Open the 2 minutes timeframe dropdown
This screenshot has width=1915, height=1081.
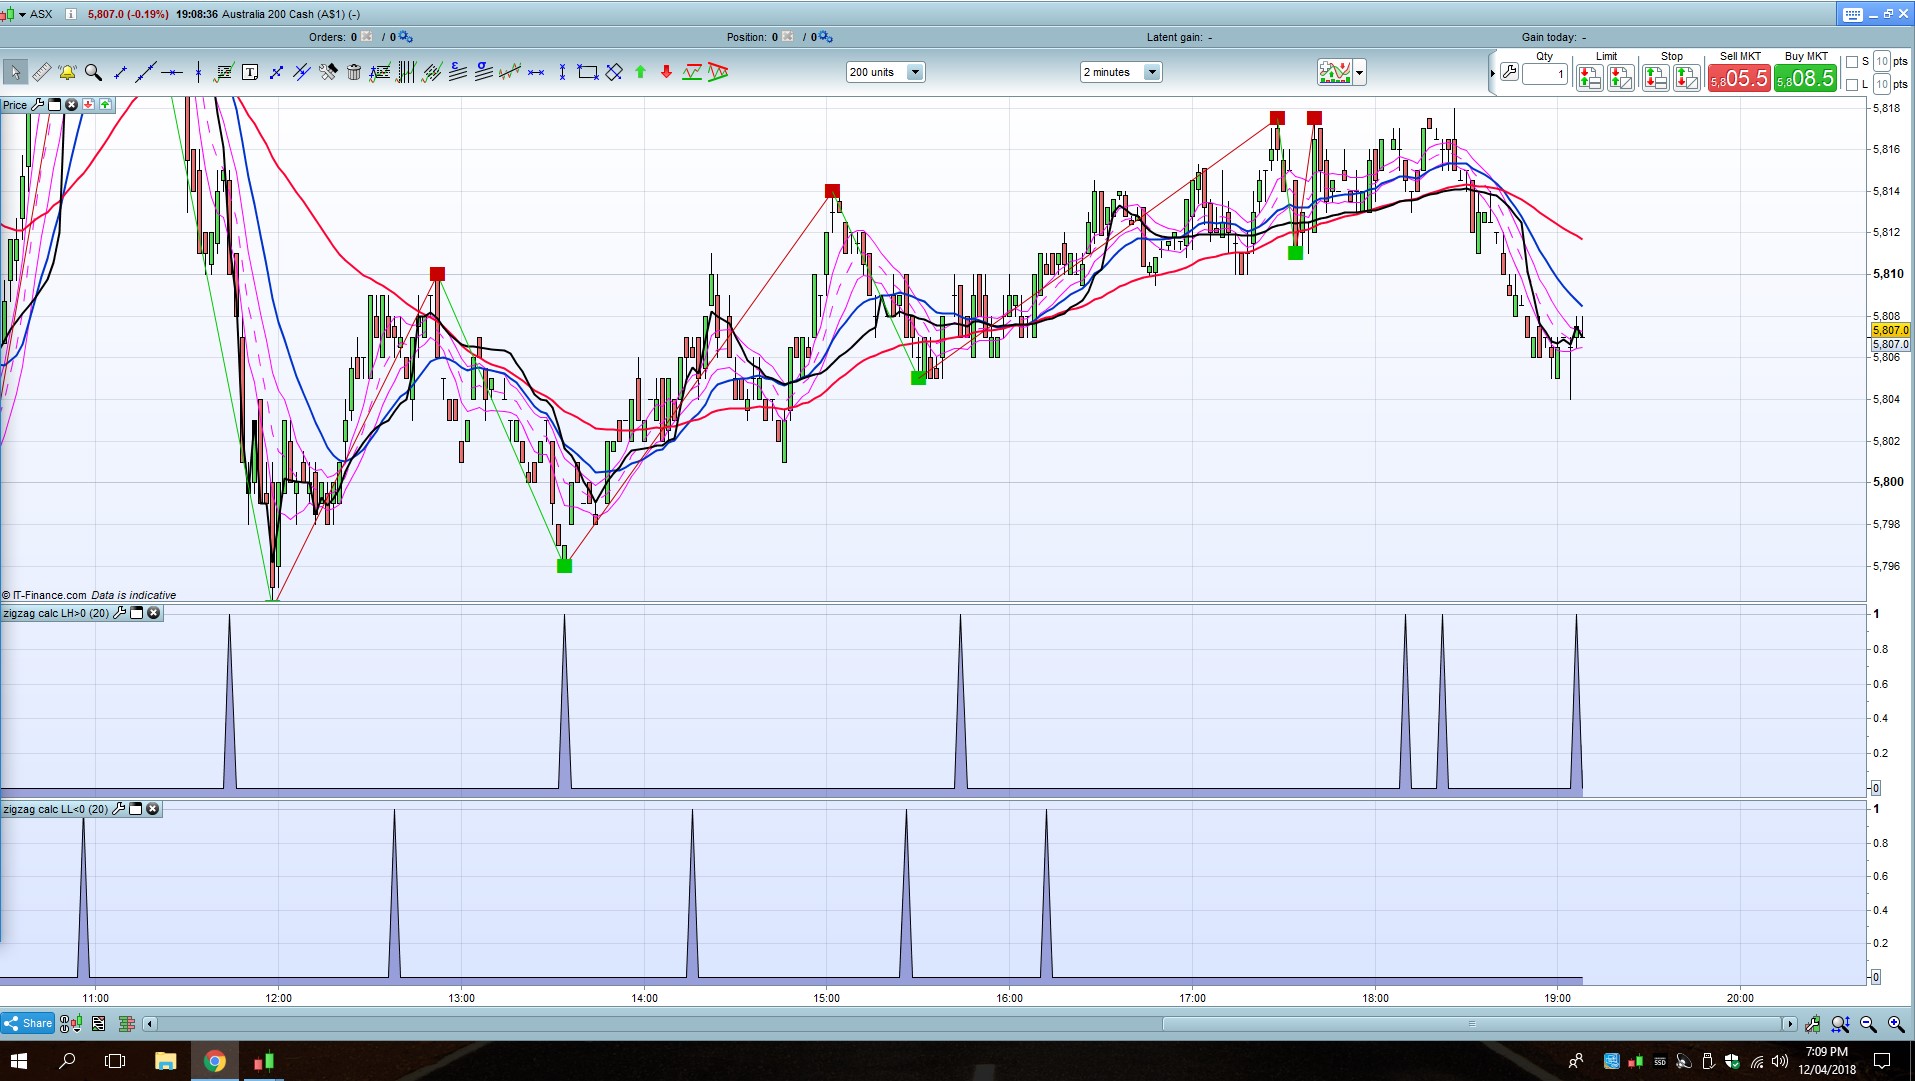tap(1121, 72)
